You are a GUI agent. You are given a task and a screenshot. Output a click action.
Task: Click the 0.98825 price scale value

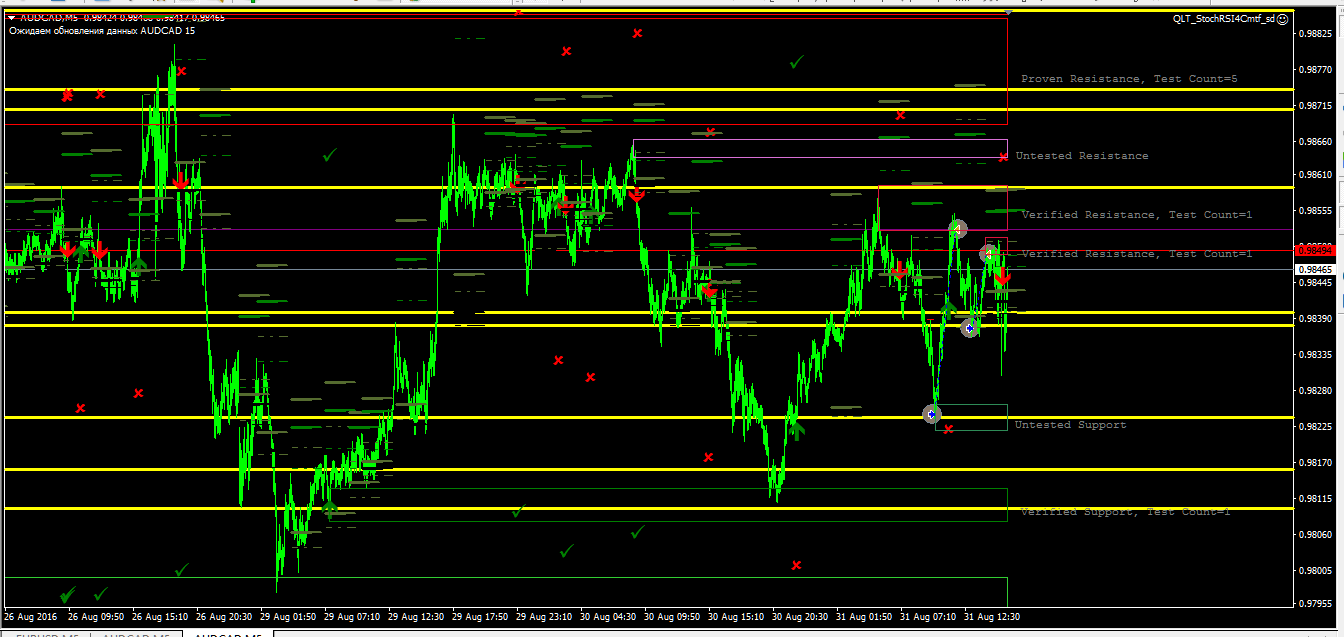tap(1314, 33)
